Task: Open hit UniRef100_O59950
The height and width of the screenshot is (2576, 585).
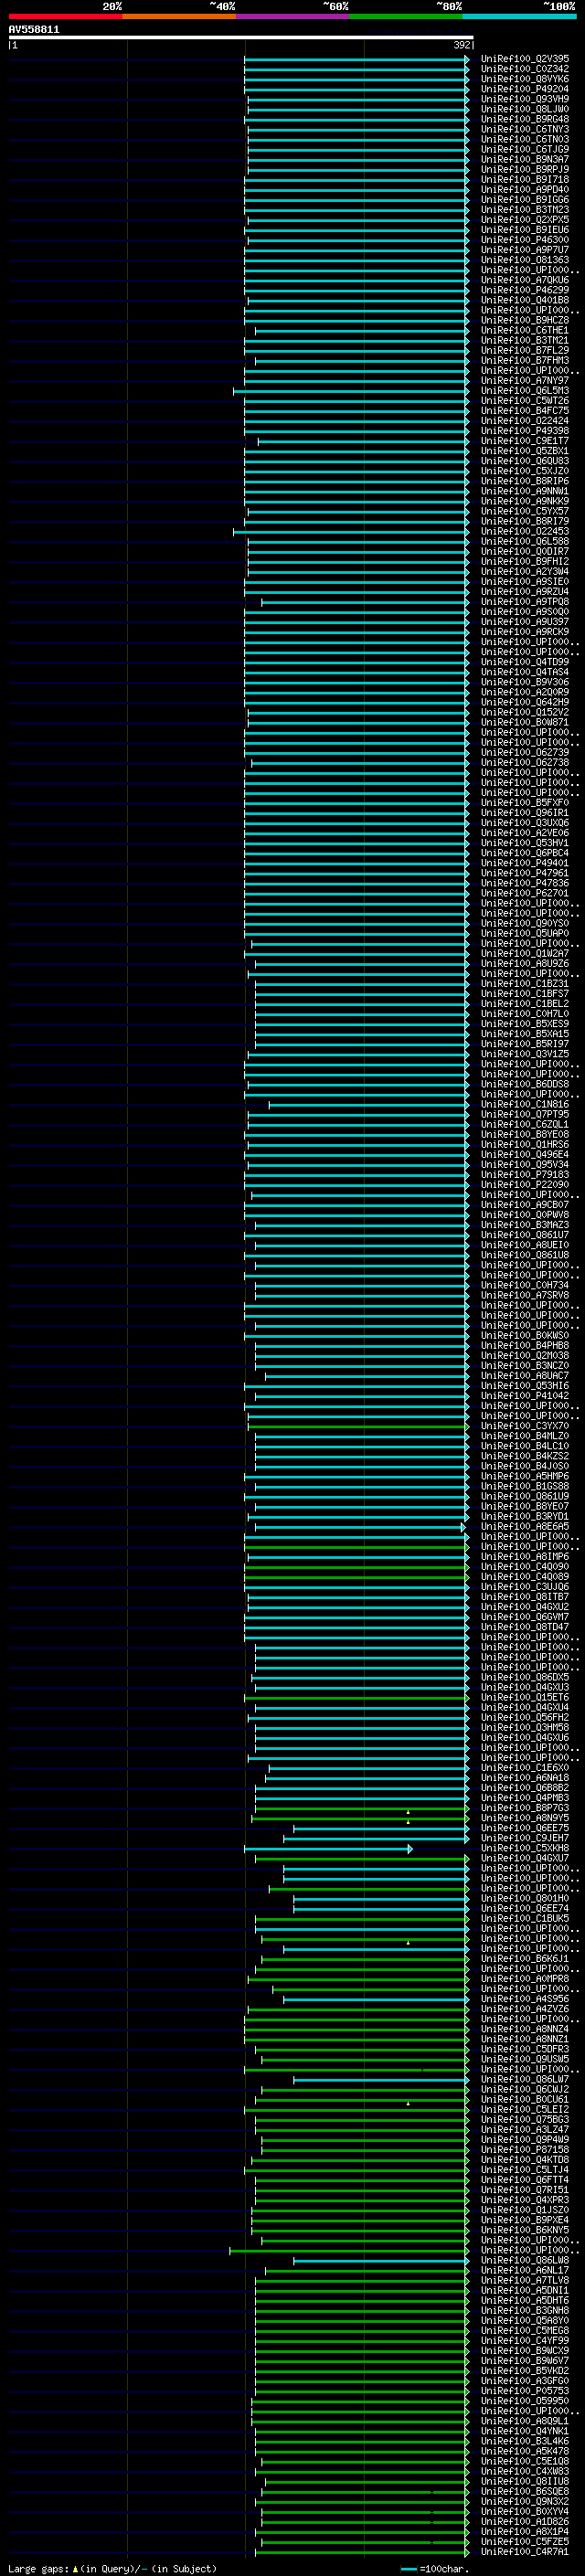Action: click(524, 2401)
